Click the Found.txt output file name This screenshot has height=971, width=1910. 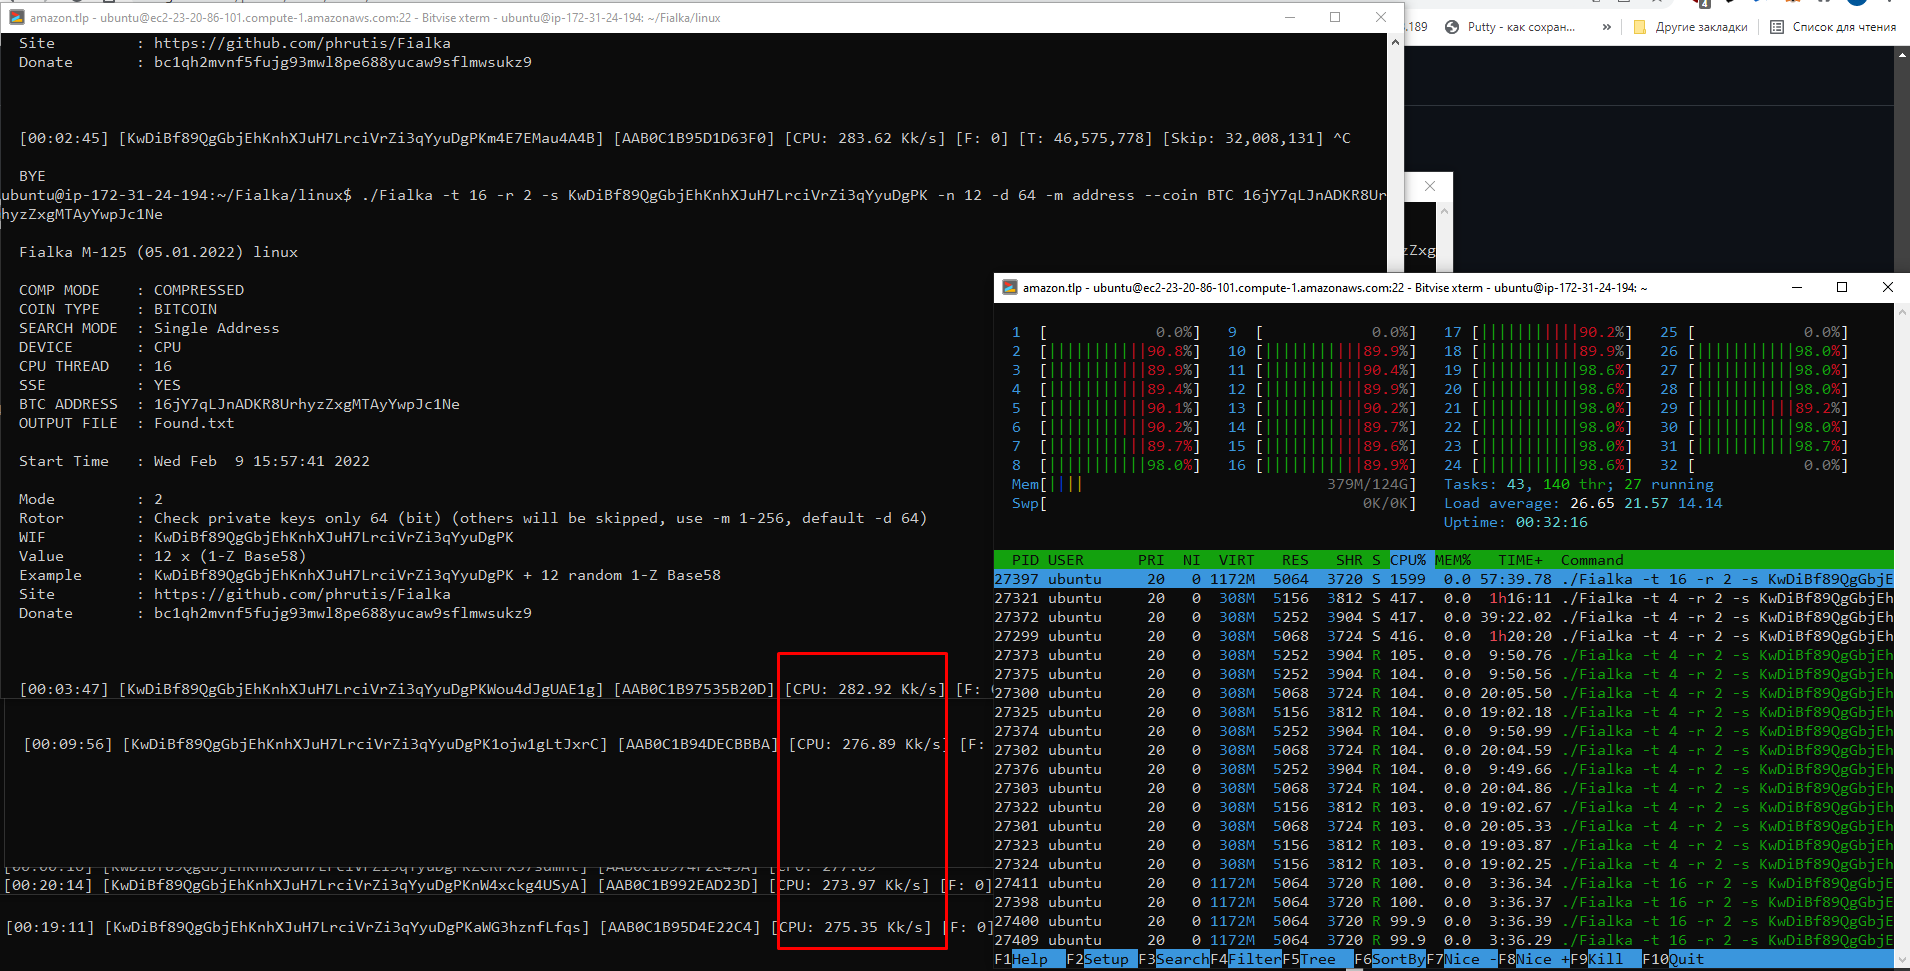click(194, 423)
